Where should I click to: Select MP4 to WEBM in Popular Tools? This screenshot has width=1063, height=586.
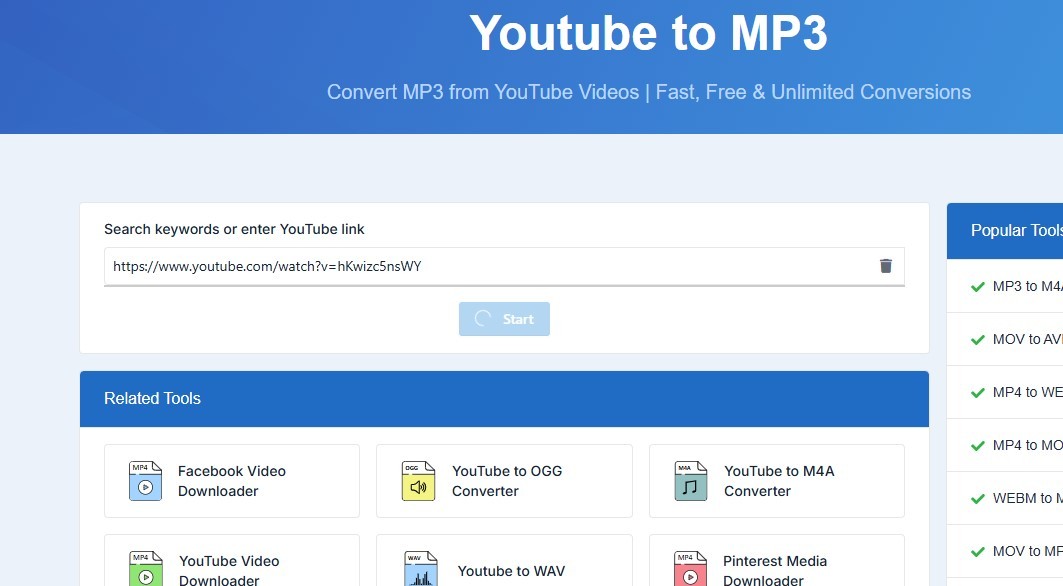pyautogui.click(x=1005, y=392)
